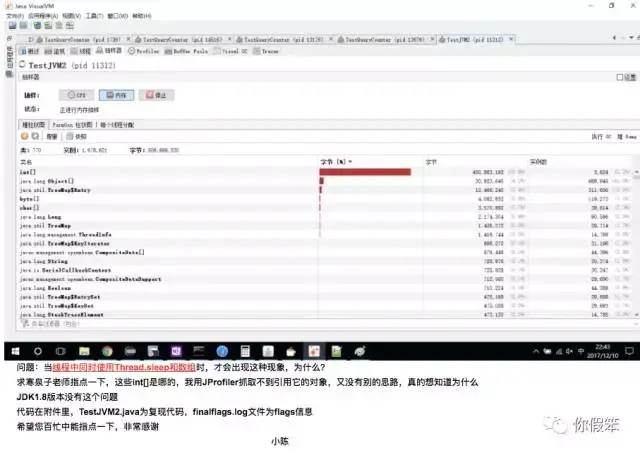Open the Visual GC sub-tab
Screen dimensions: 640x453
(x=230, y=51)
